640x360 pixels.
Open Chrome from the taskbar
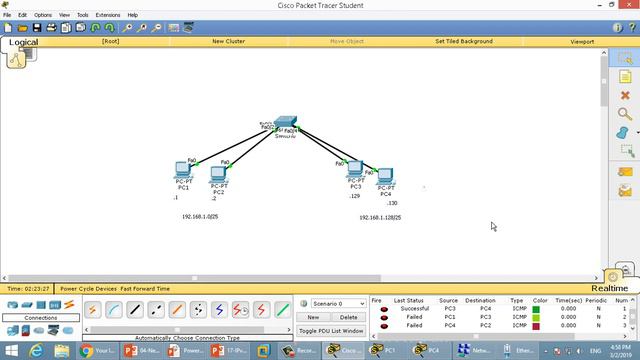97,351
